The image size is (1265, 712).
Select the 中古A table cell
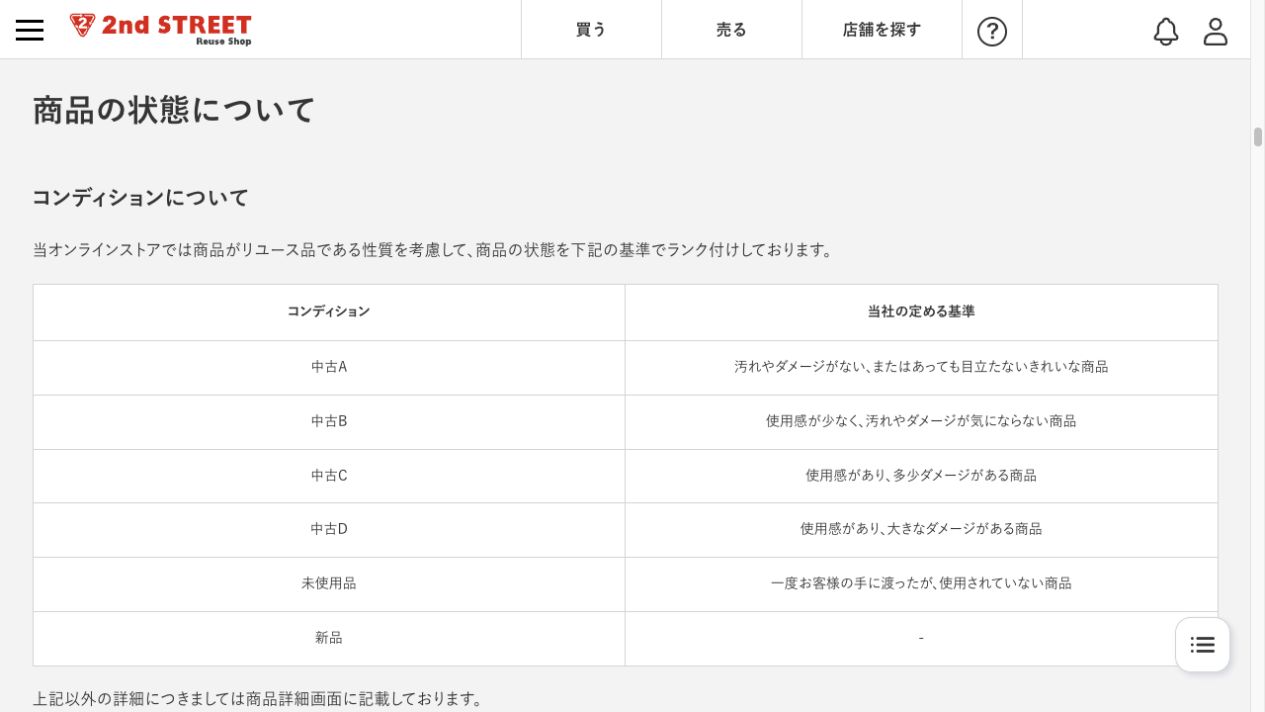pyautogui.click(x=329, y=367)
